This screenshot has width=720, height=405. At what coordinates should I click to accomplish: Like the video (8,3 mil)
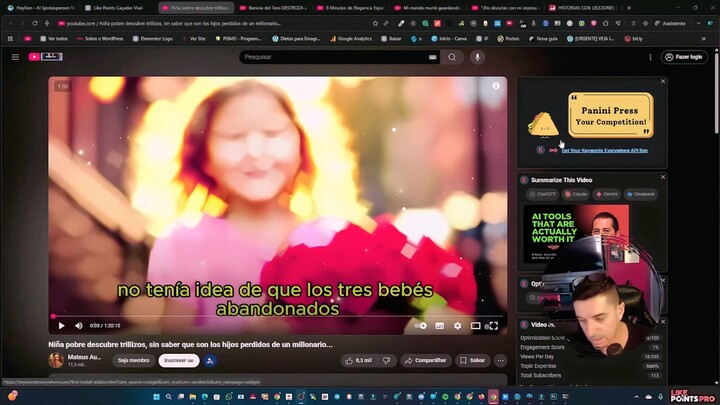(x=359, y=360)
